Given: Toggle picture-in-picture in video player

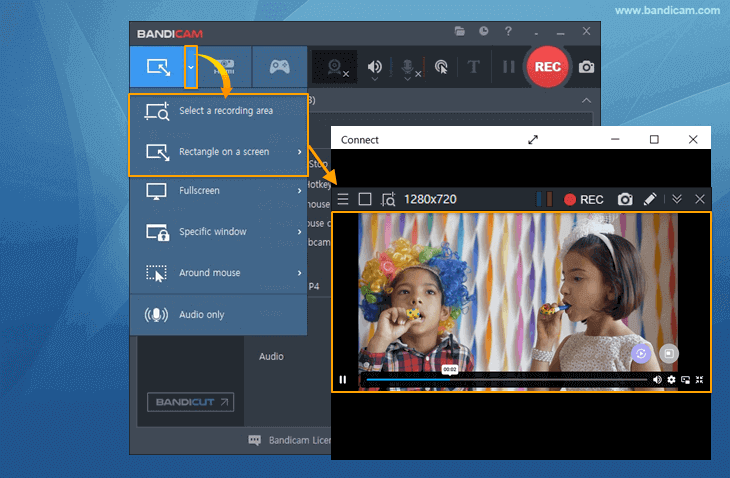Looking at the screenshot, I should point(685,380).
